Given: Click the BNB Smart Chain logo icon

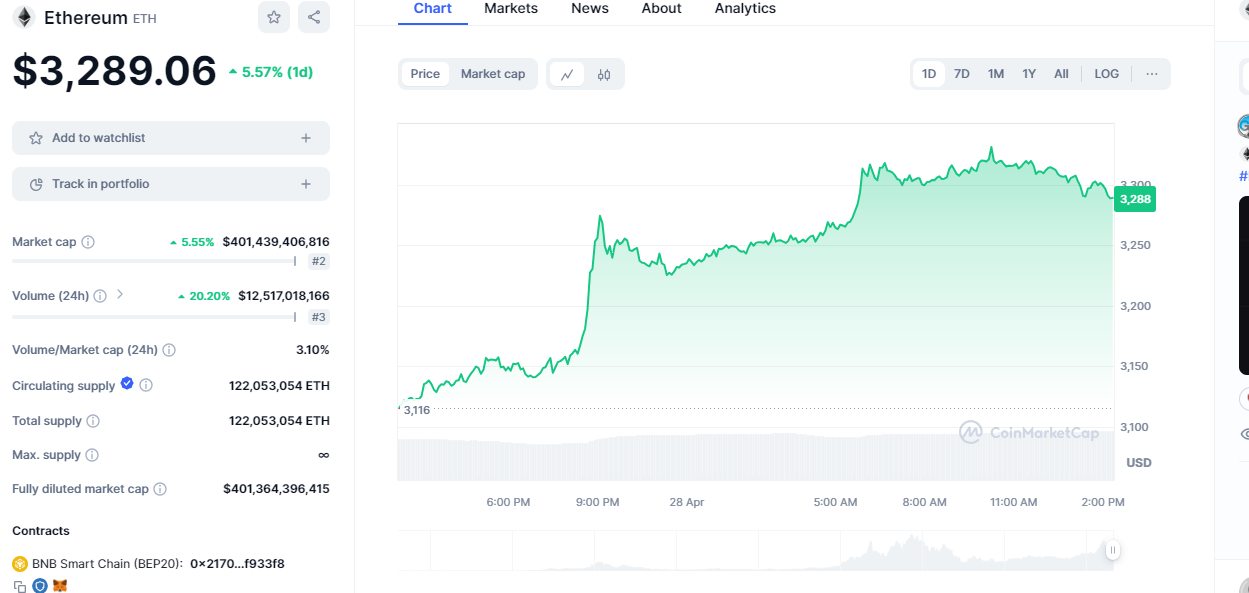Looking at the screenshot, I should tap(19, 564).
